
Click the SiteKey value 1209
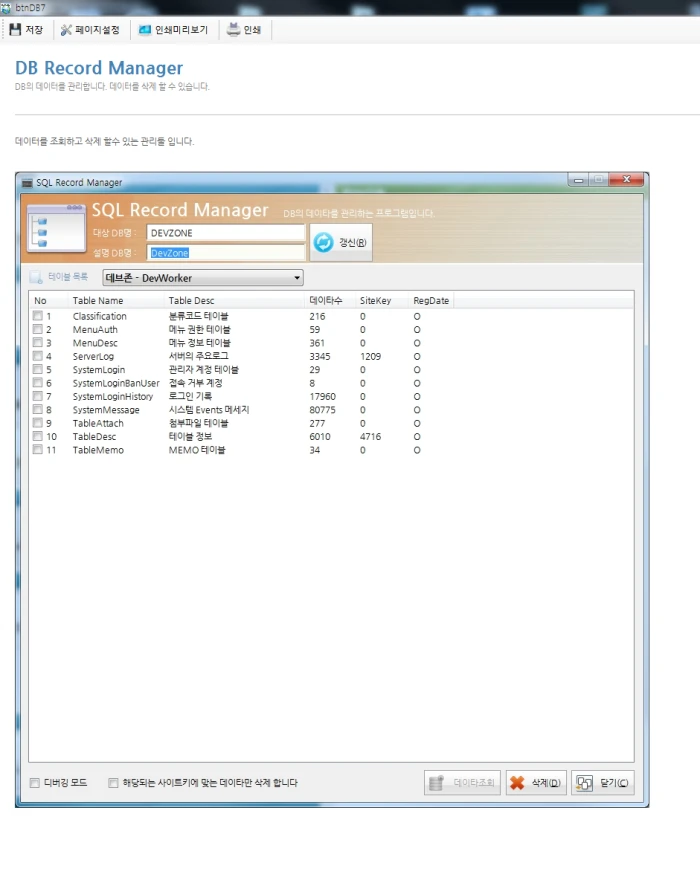coord(371,356)
